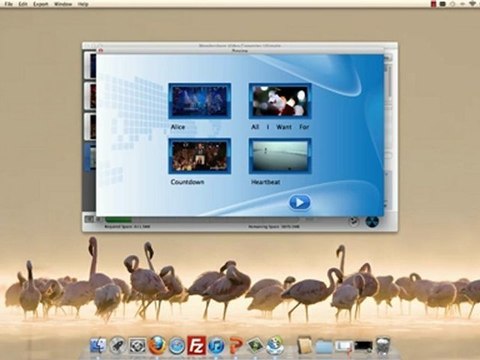This screenshot has width=480, height=360.
Task: Choose the Countdown video thumbnail
Action: click(x=200, y=156)
